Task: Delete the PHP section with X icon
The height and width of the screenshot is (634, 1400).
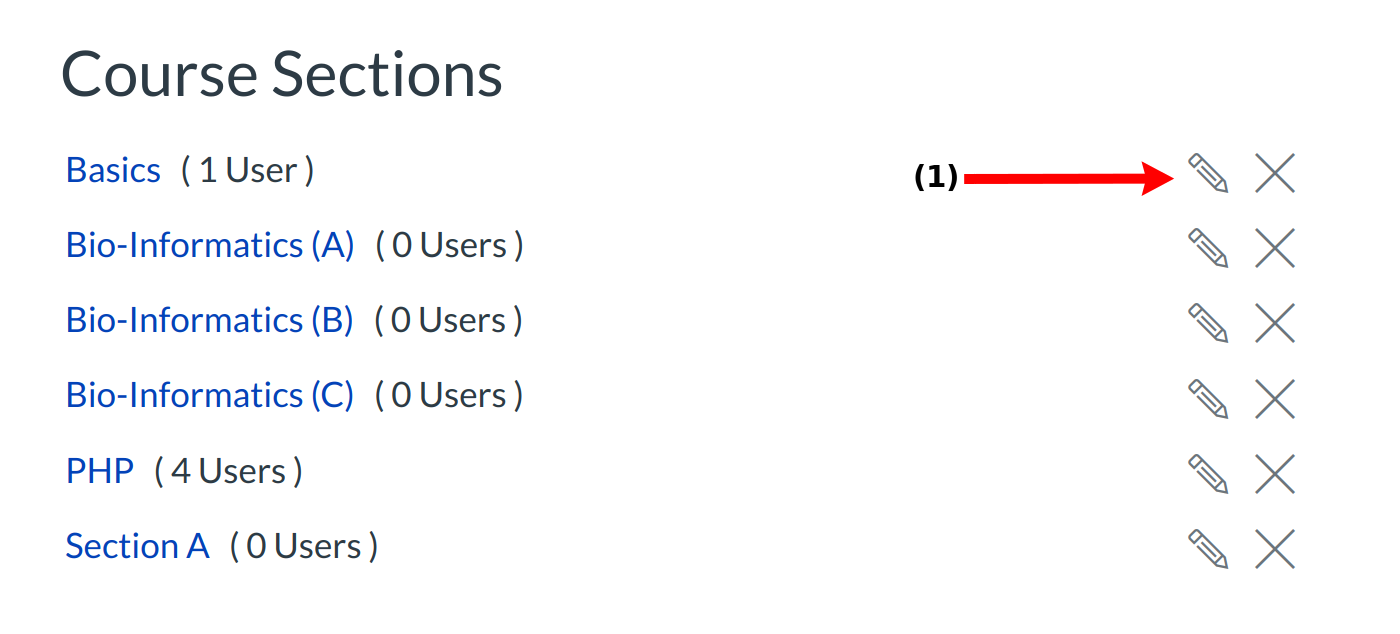Action: tap(1275, 474)
